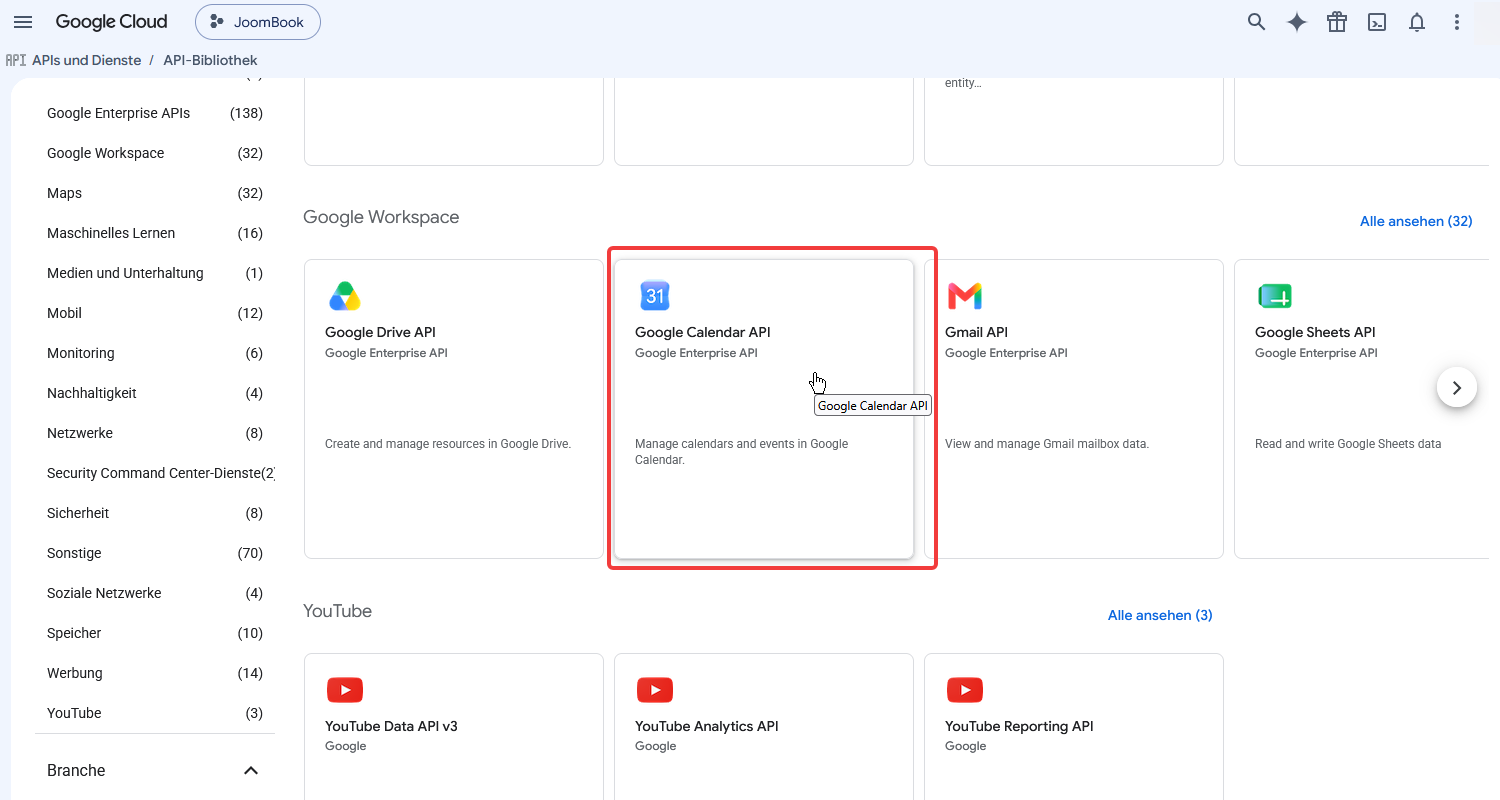Choose the YouTube category filter in sidebar
The height and width of the screenshot is (800, 1500).
(155, 713)
